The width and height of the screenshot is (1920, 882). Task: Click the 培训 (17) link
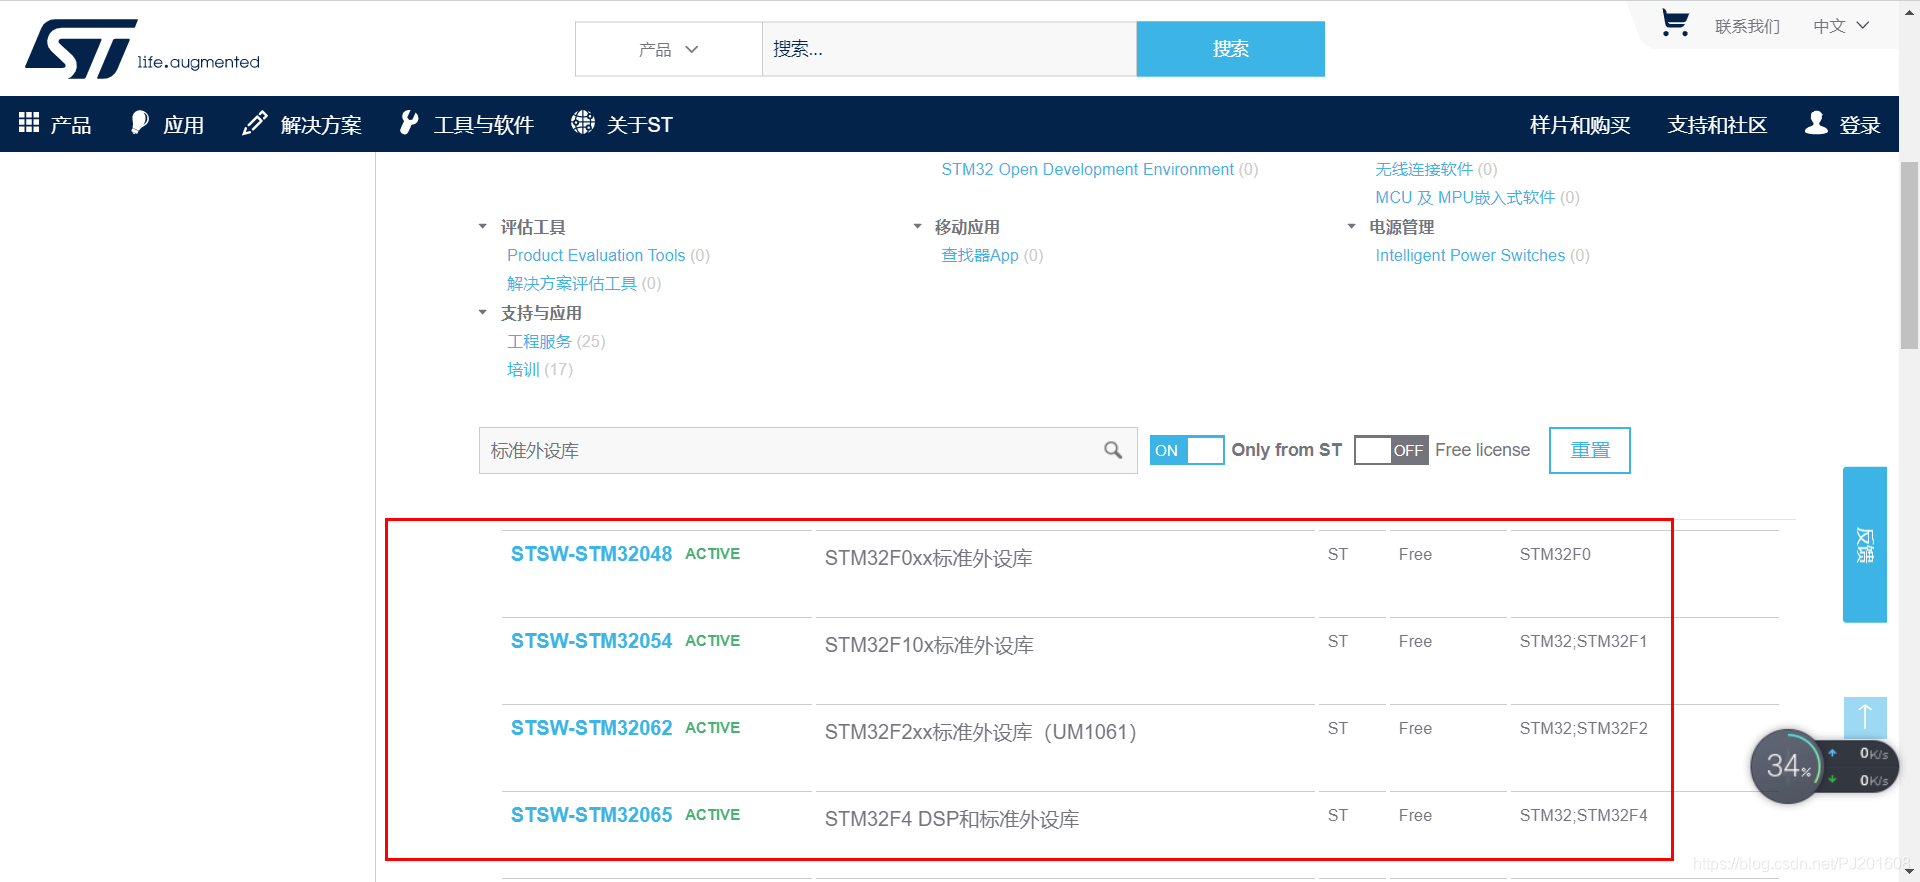(x=540, y=369)
